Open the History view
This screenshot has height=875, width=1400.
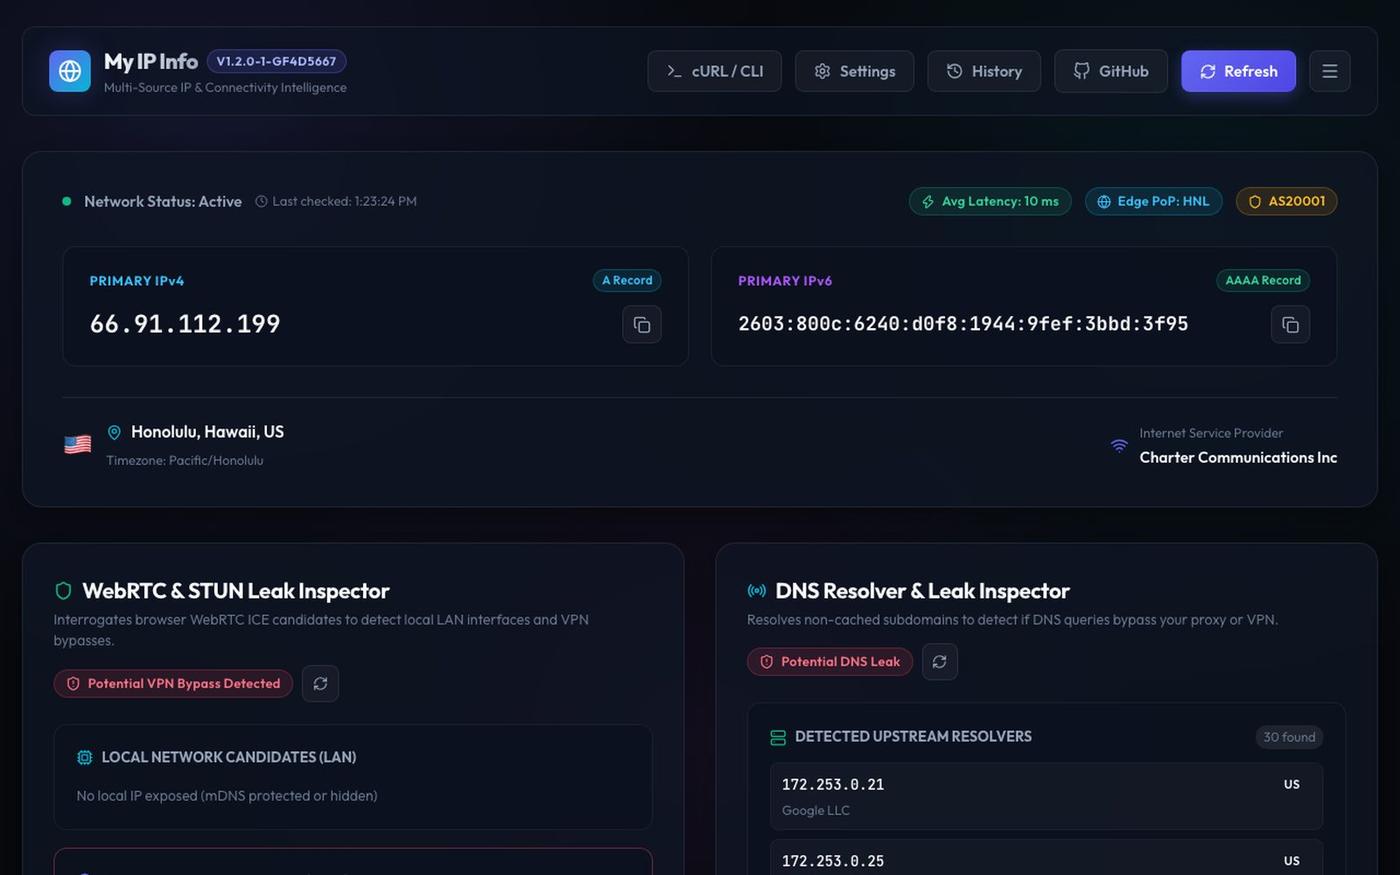tap(984, 71)
